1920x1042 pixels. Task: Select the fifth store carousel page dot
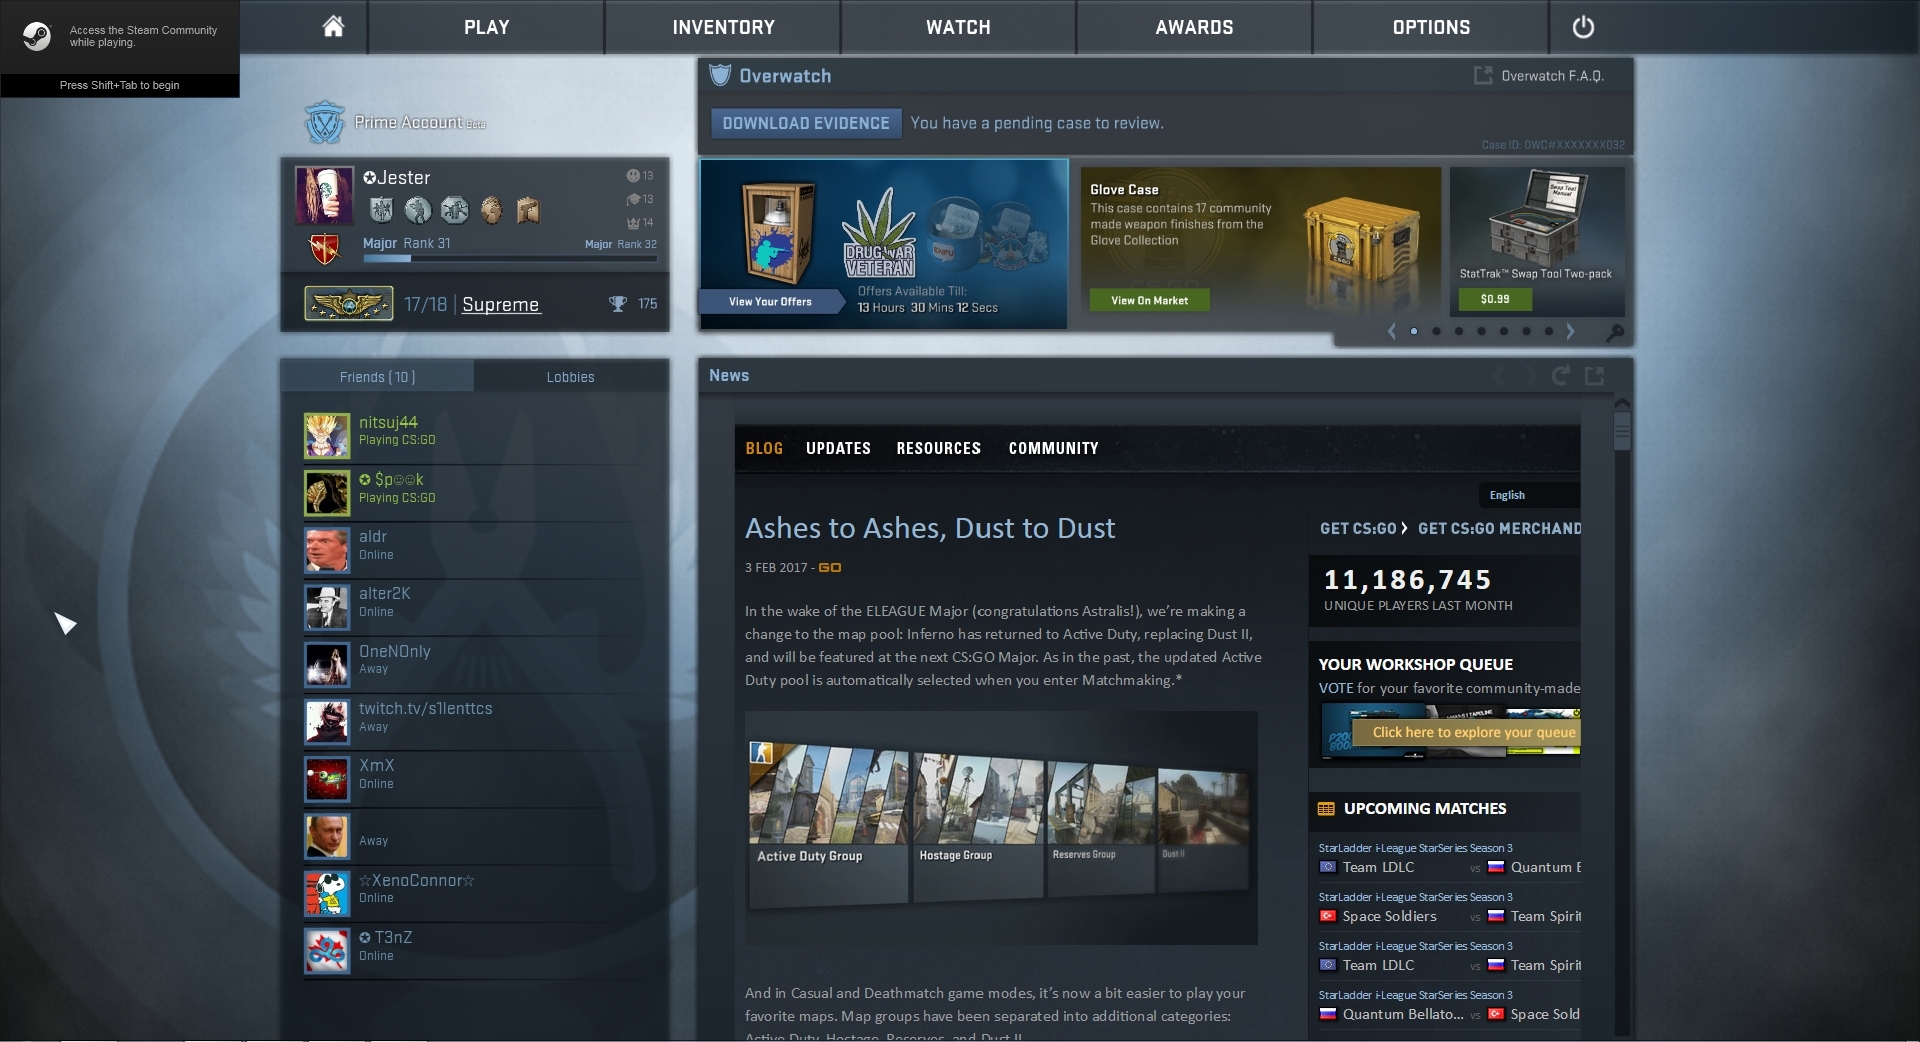click(x=1504, y=331)
